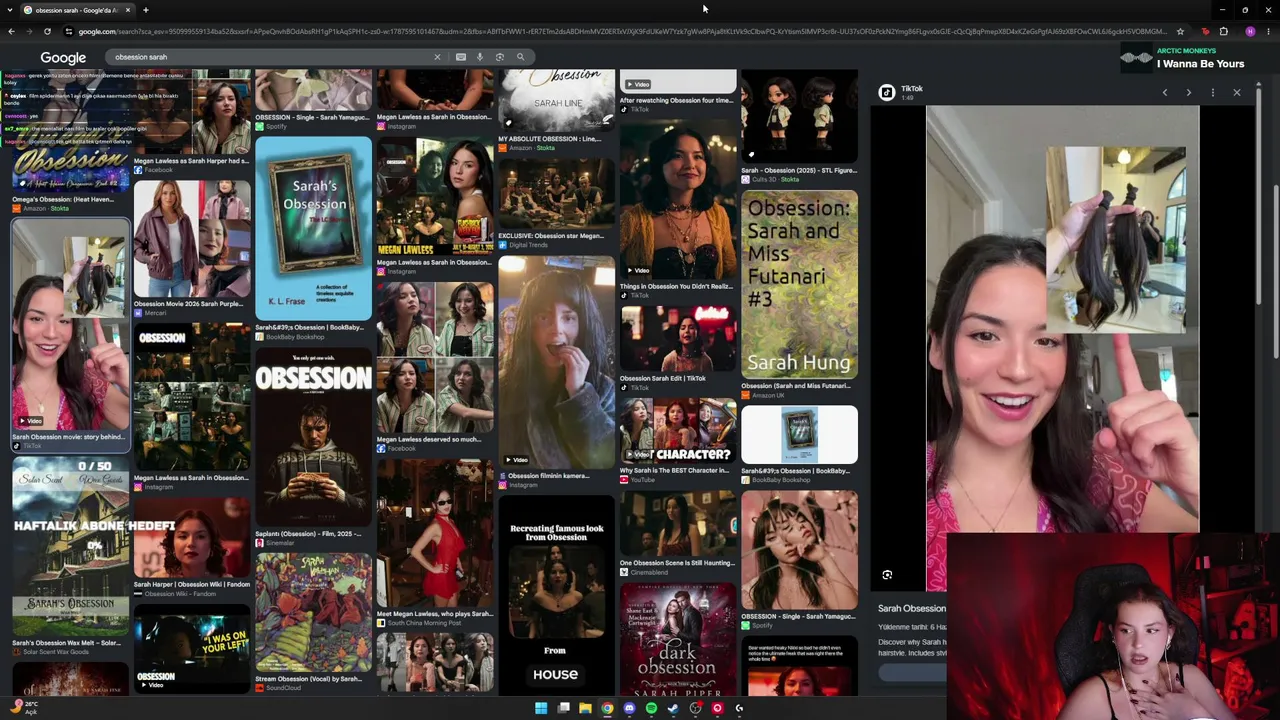Open the 'I WAS ON YOUR LEFT' video thumbnail
Screen dimensions: 1280x720
(192, 648)
